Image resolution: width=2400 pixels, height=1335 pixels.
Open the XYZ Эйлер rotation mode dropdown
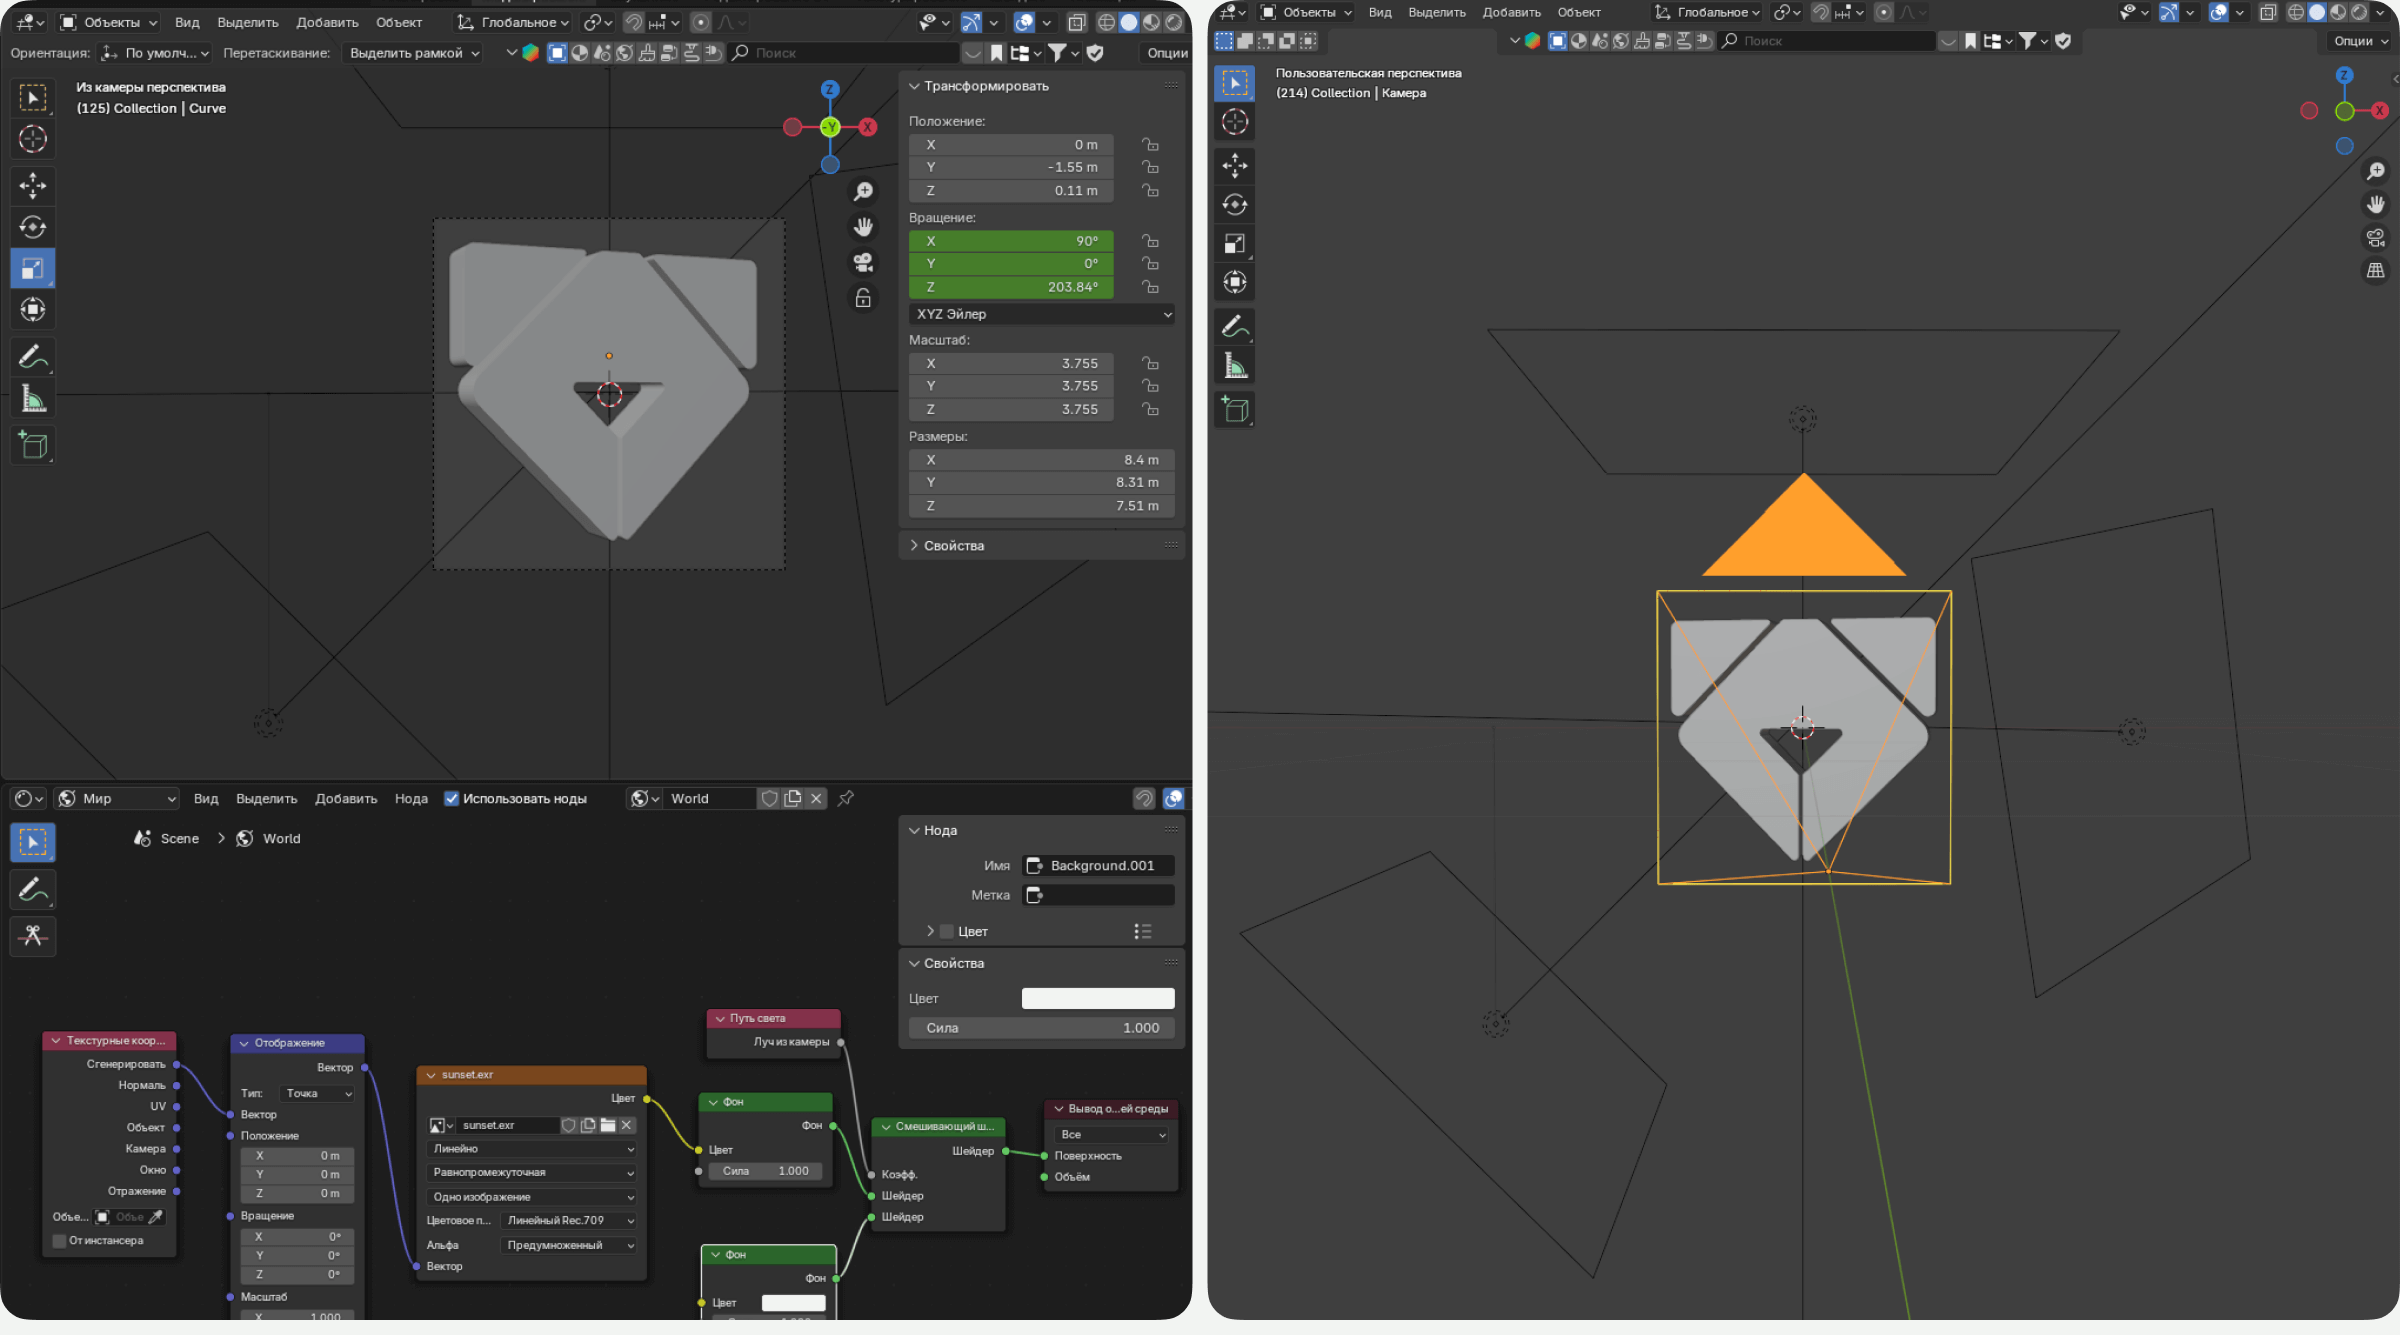1042,314
